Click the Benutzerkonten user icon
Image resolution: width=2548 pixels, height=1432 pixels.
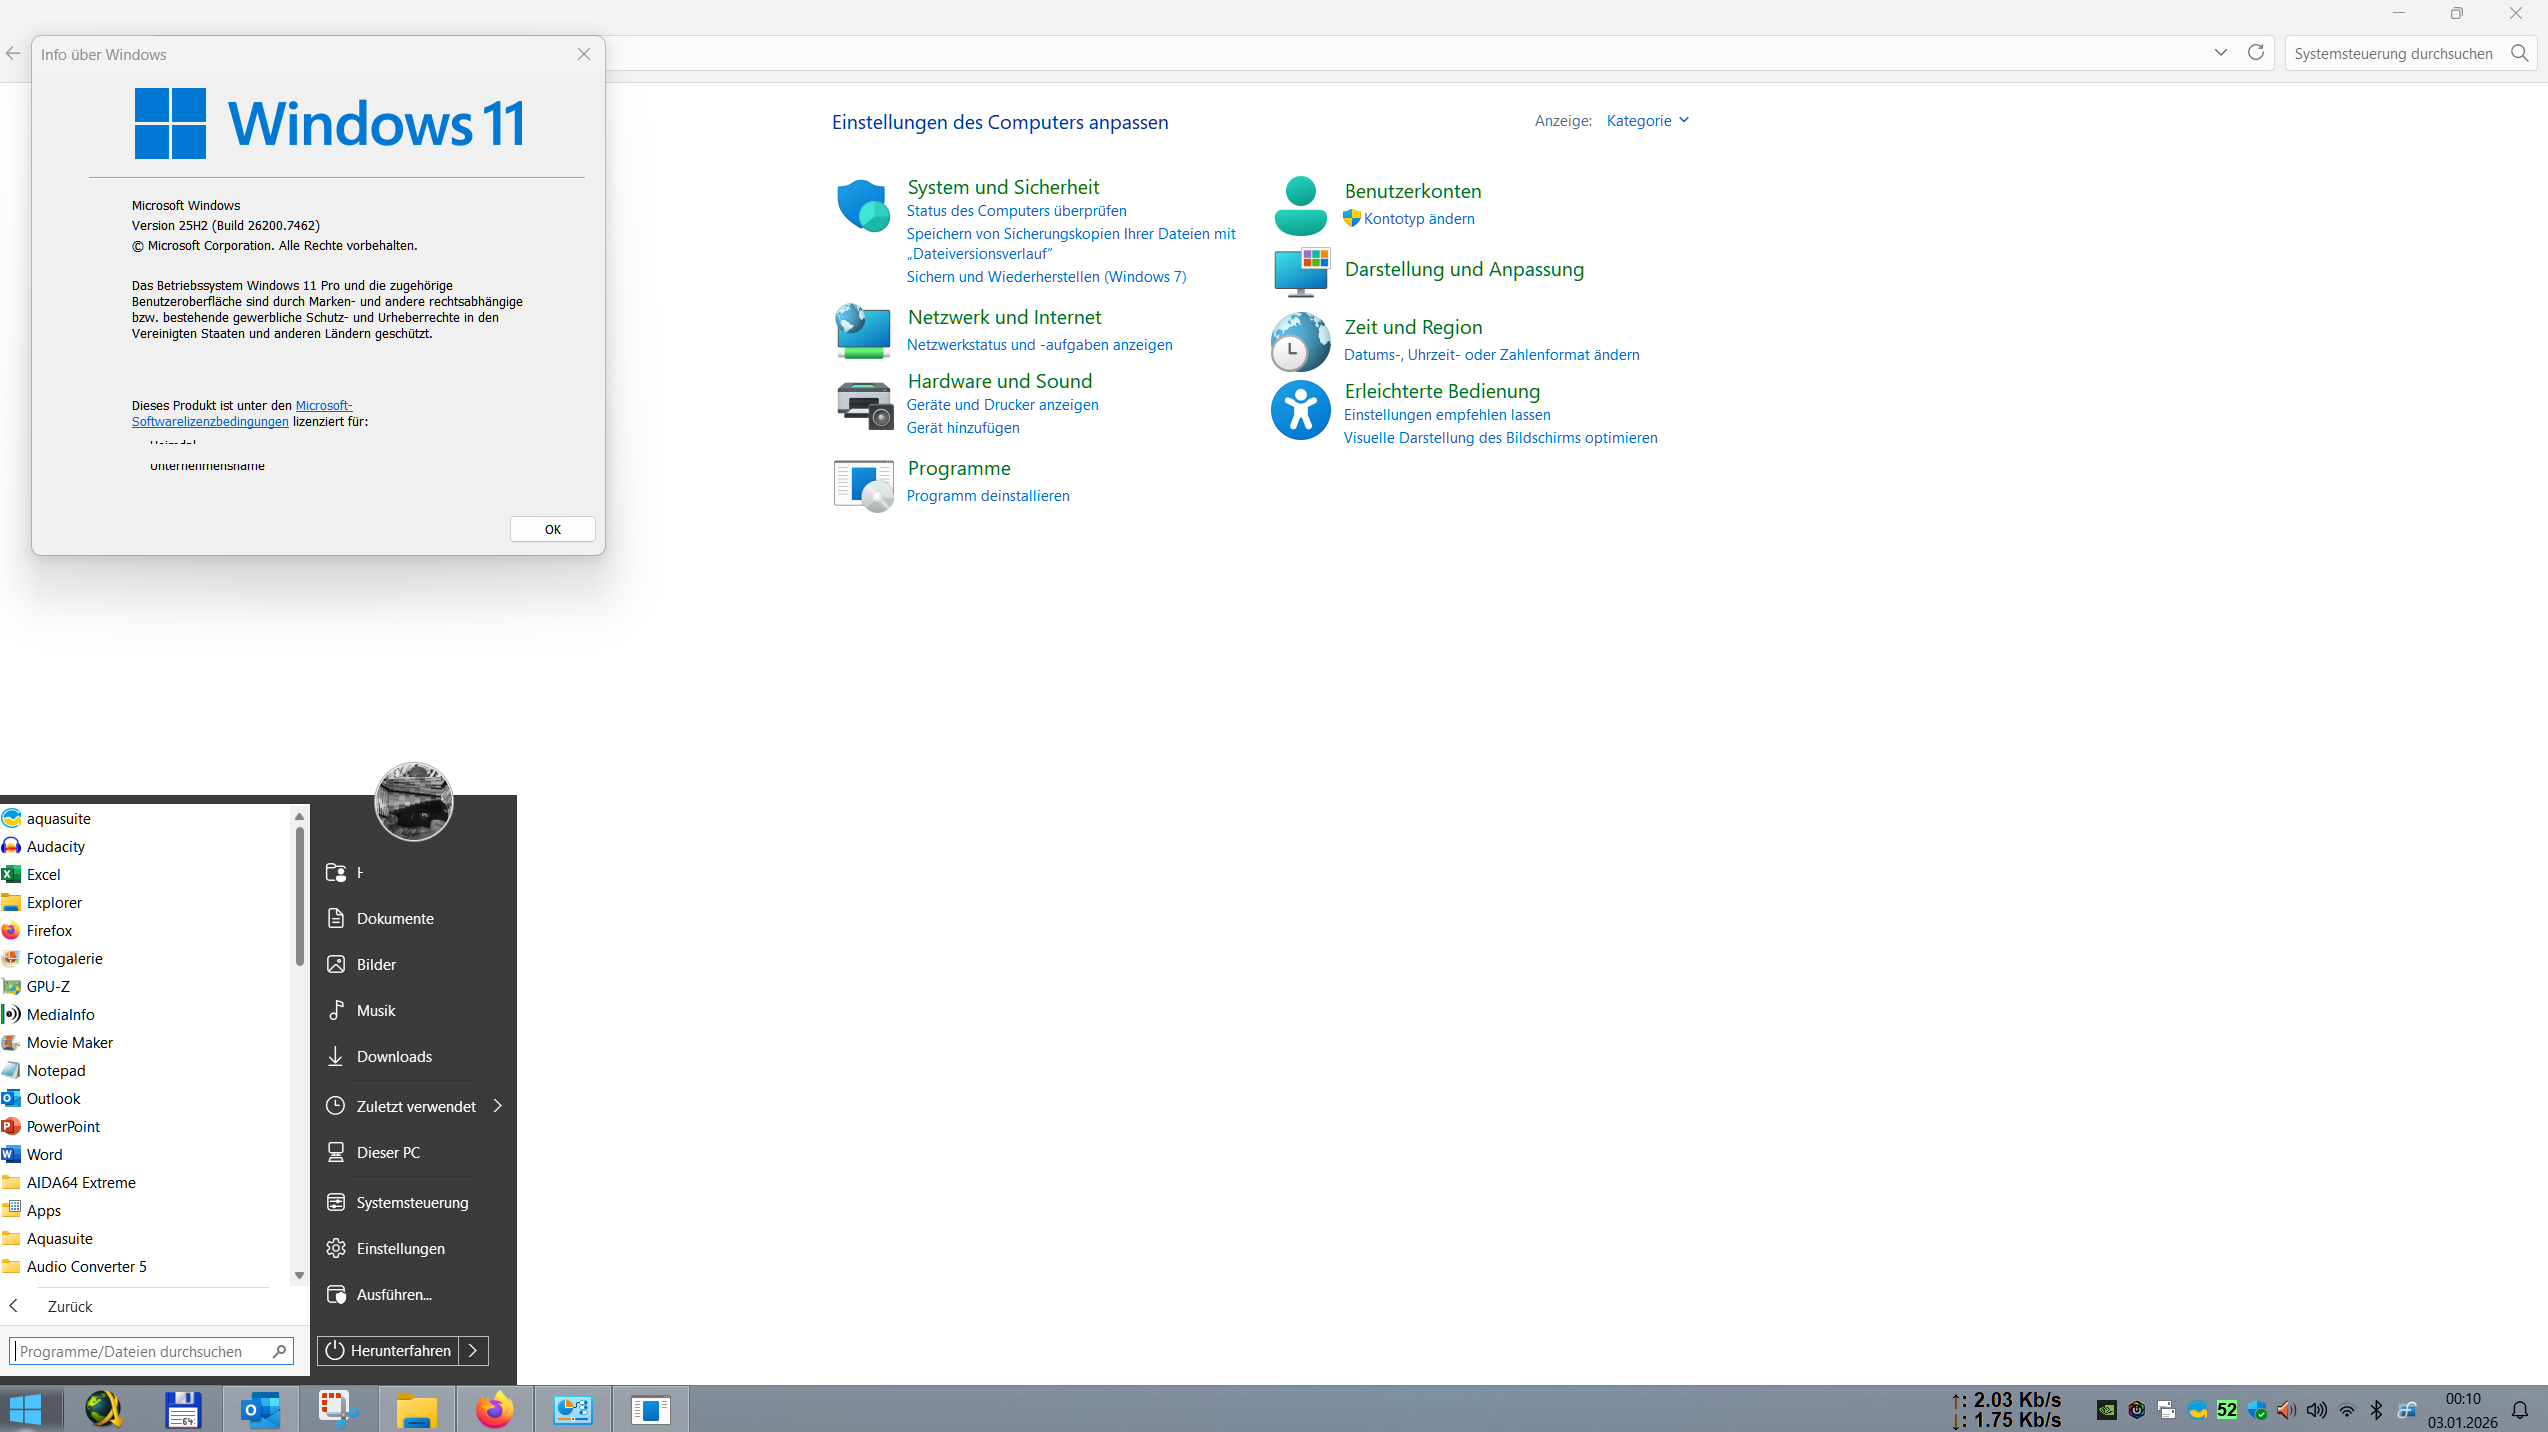coord(1300,206)
